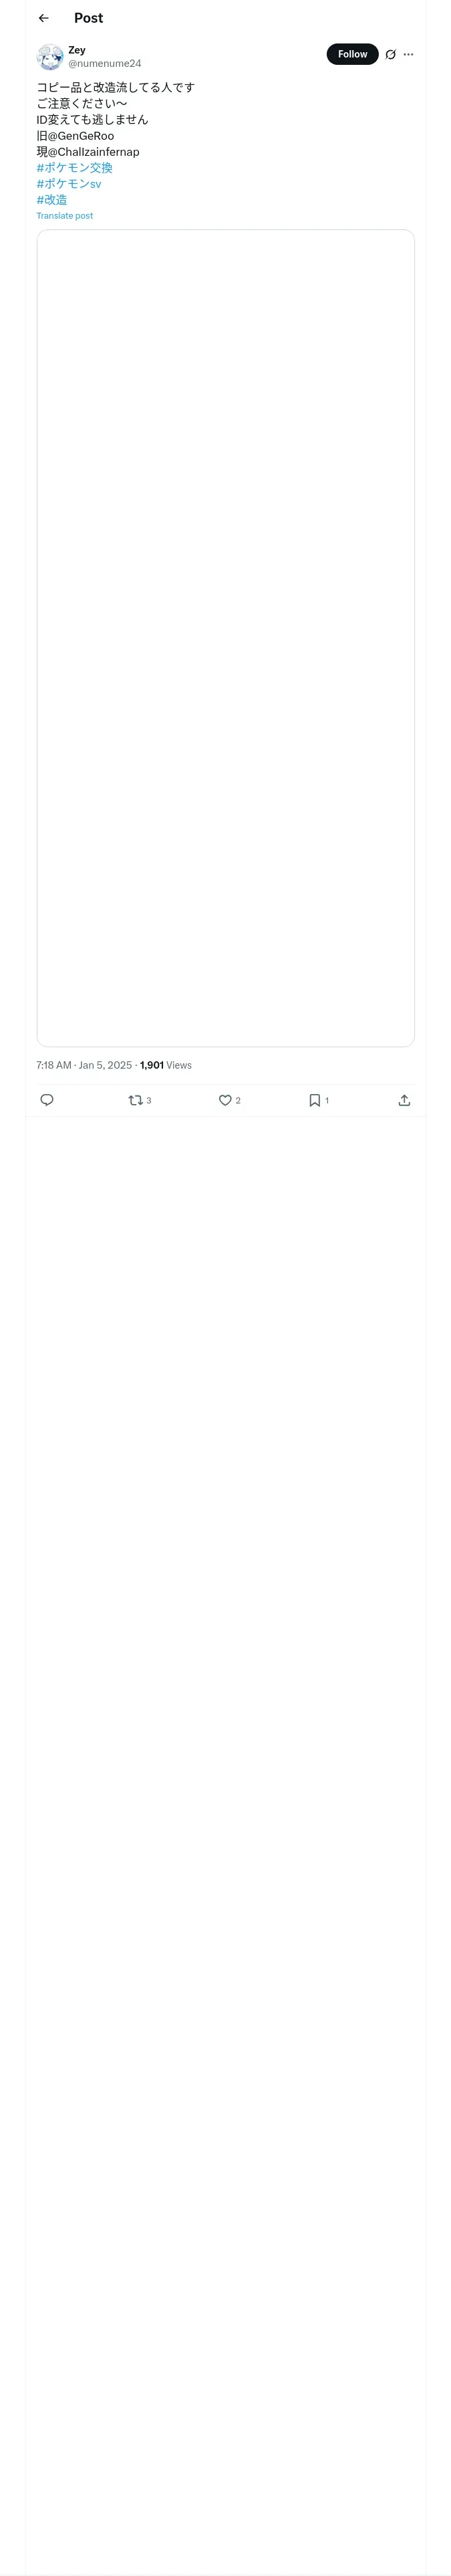
Task: Click the display name Zey
Action: pyautogui.click(x=77, y=50)
